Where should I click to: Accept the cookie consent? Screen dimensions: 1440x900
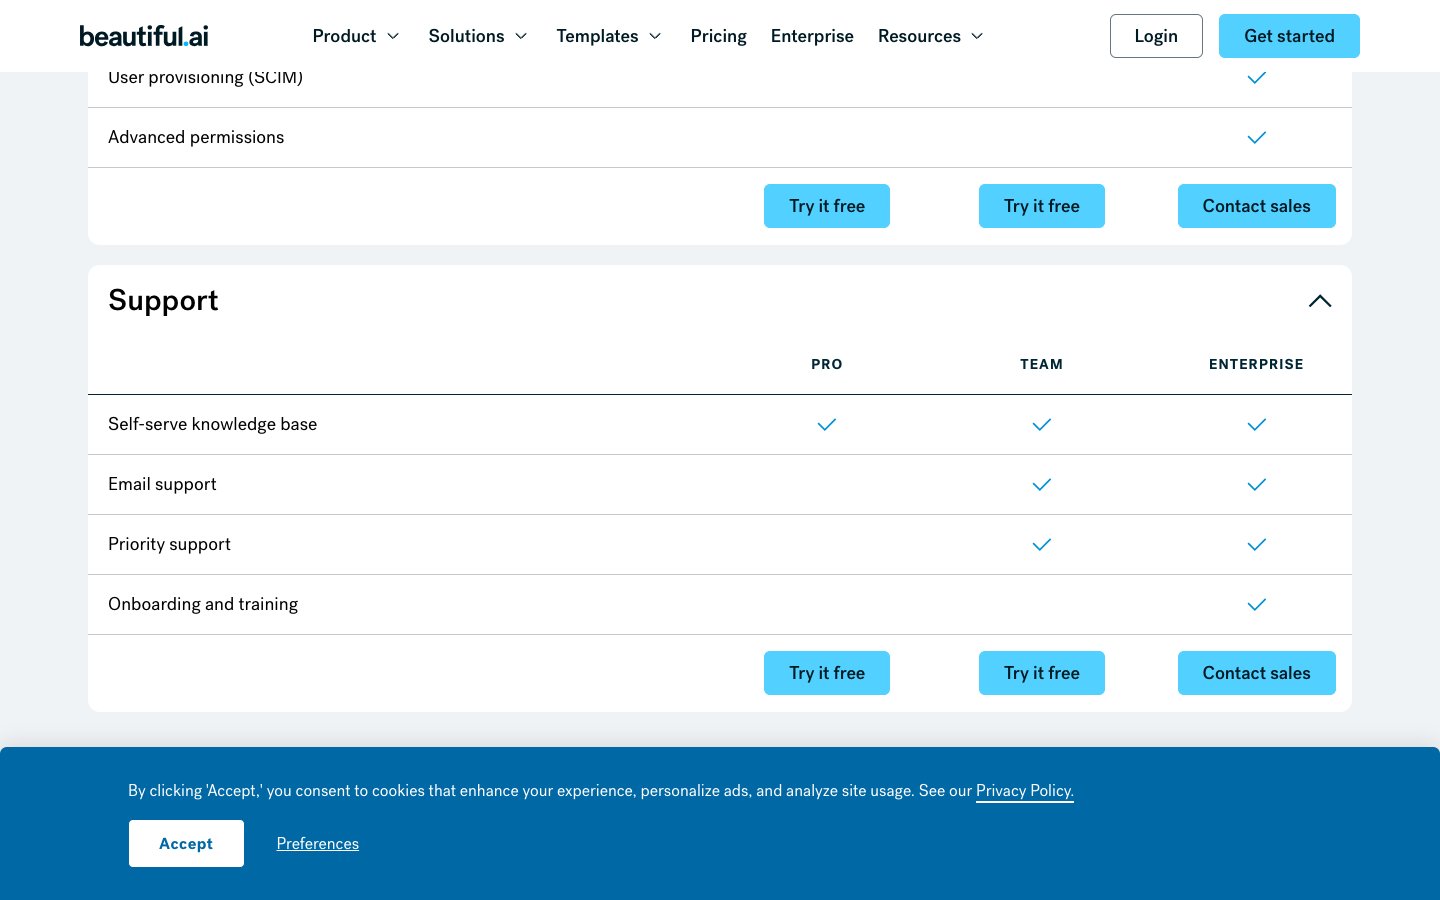[186, 843]
